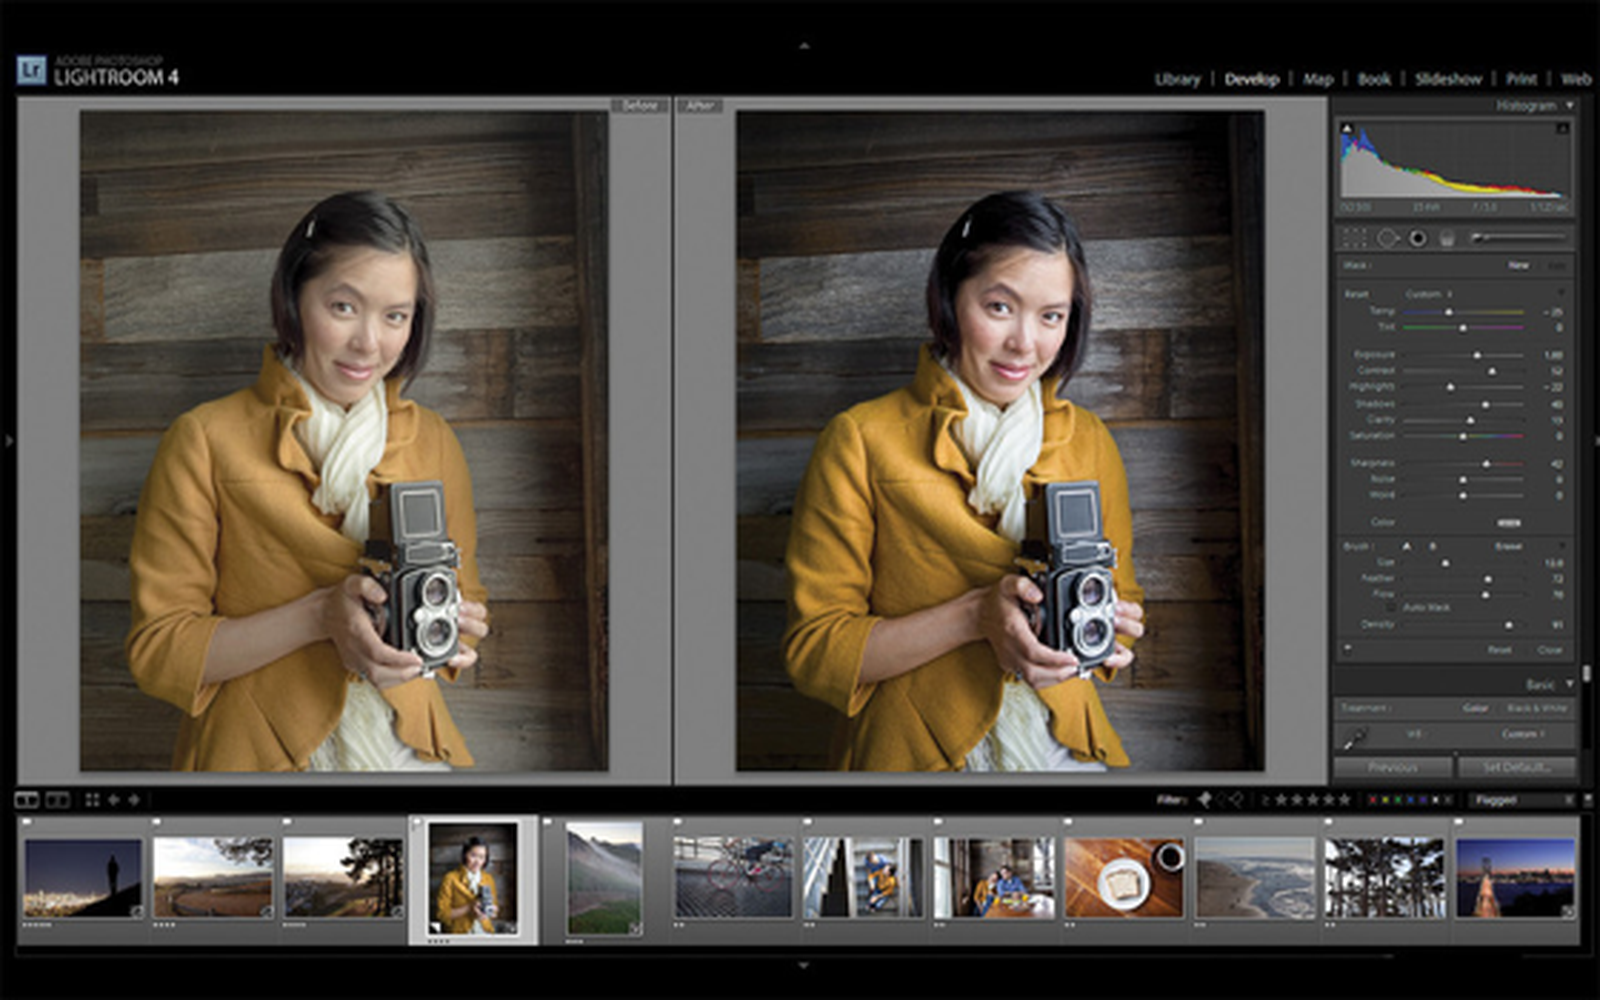Image resolution: width=1600 pixels, height=1000 pixels.
Task: Click the flag filter icon in the filmstrip
Action: 1203,800
